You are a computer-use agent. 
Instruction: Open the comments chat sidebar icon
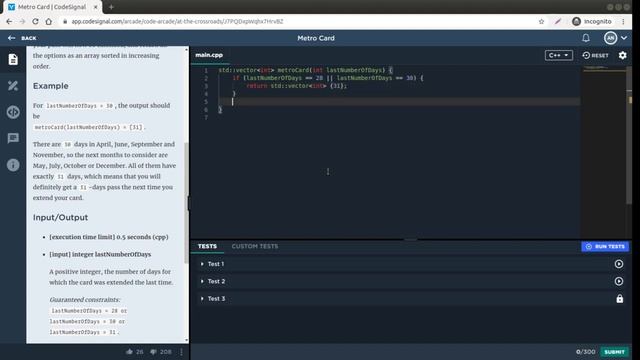13,138
